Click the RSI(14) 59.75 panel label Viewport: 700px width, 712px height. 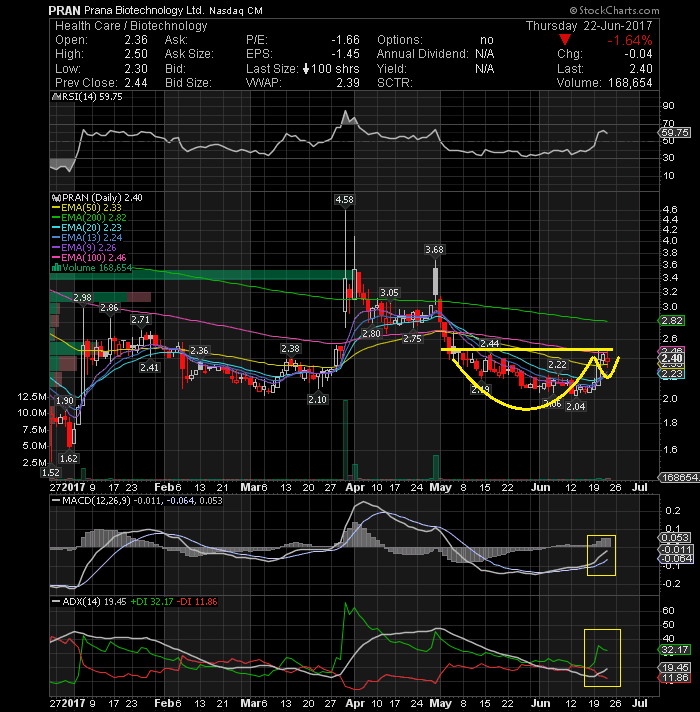pyautogui.click(x=91, y=97)
